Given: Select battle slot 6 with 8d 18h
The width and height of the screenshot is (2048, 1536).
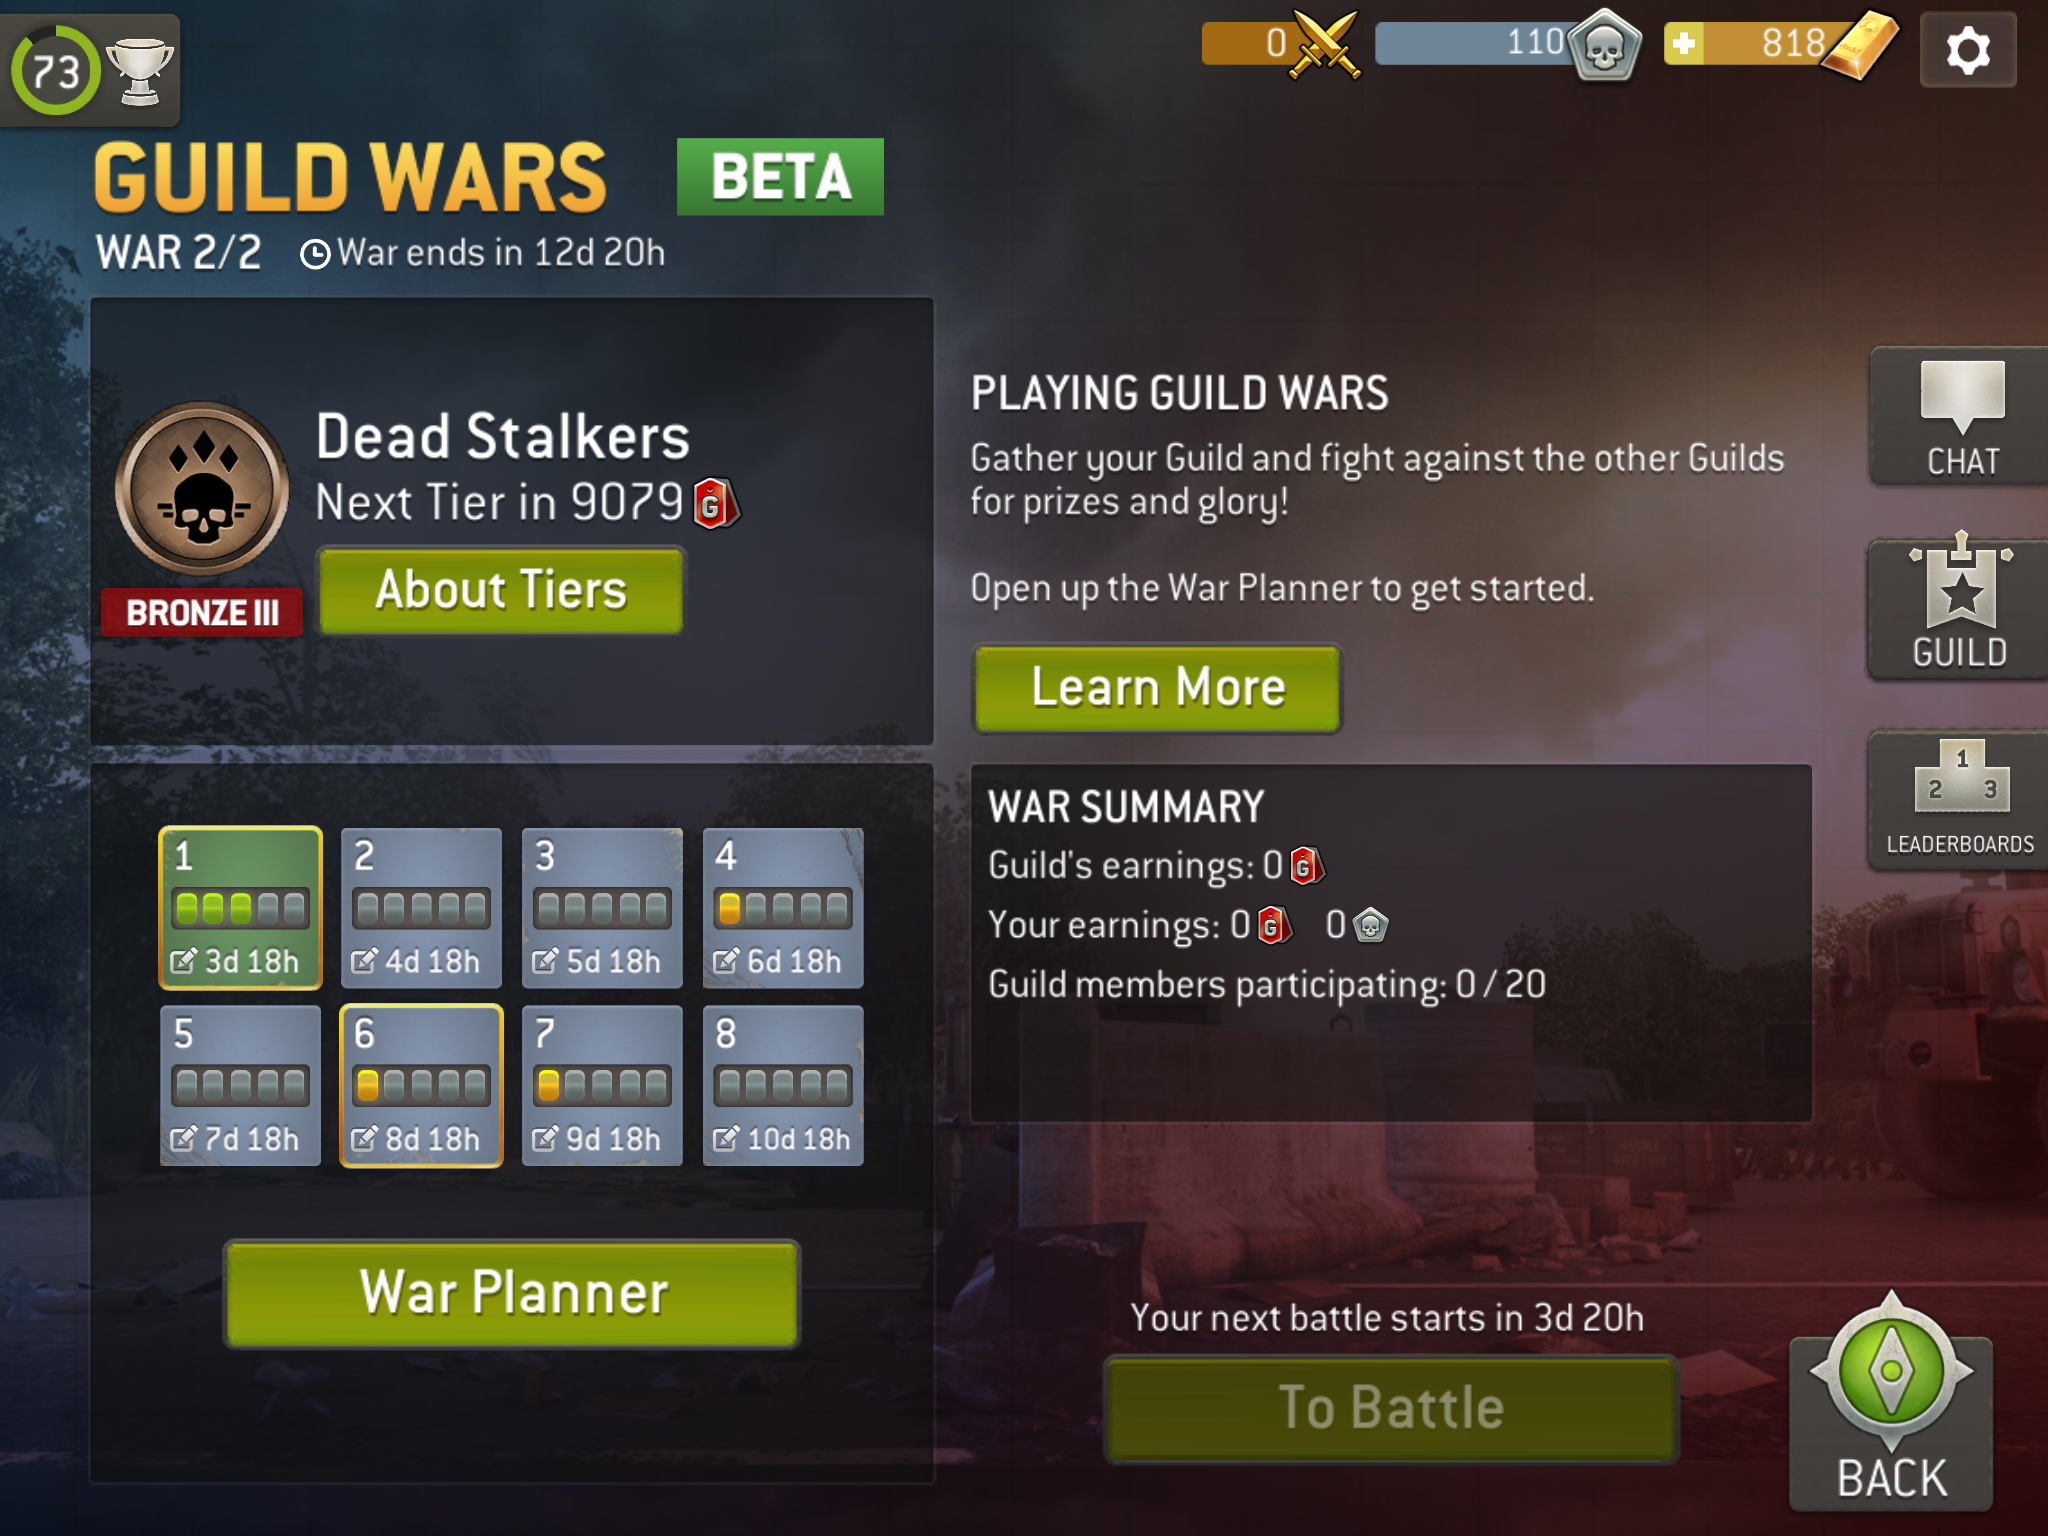Looking at the screenshot, I should pos(421,1085).
